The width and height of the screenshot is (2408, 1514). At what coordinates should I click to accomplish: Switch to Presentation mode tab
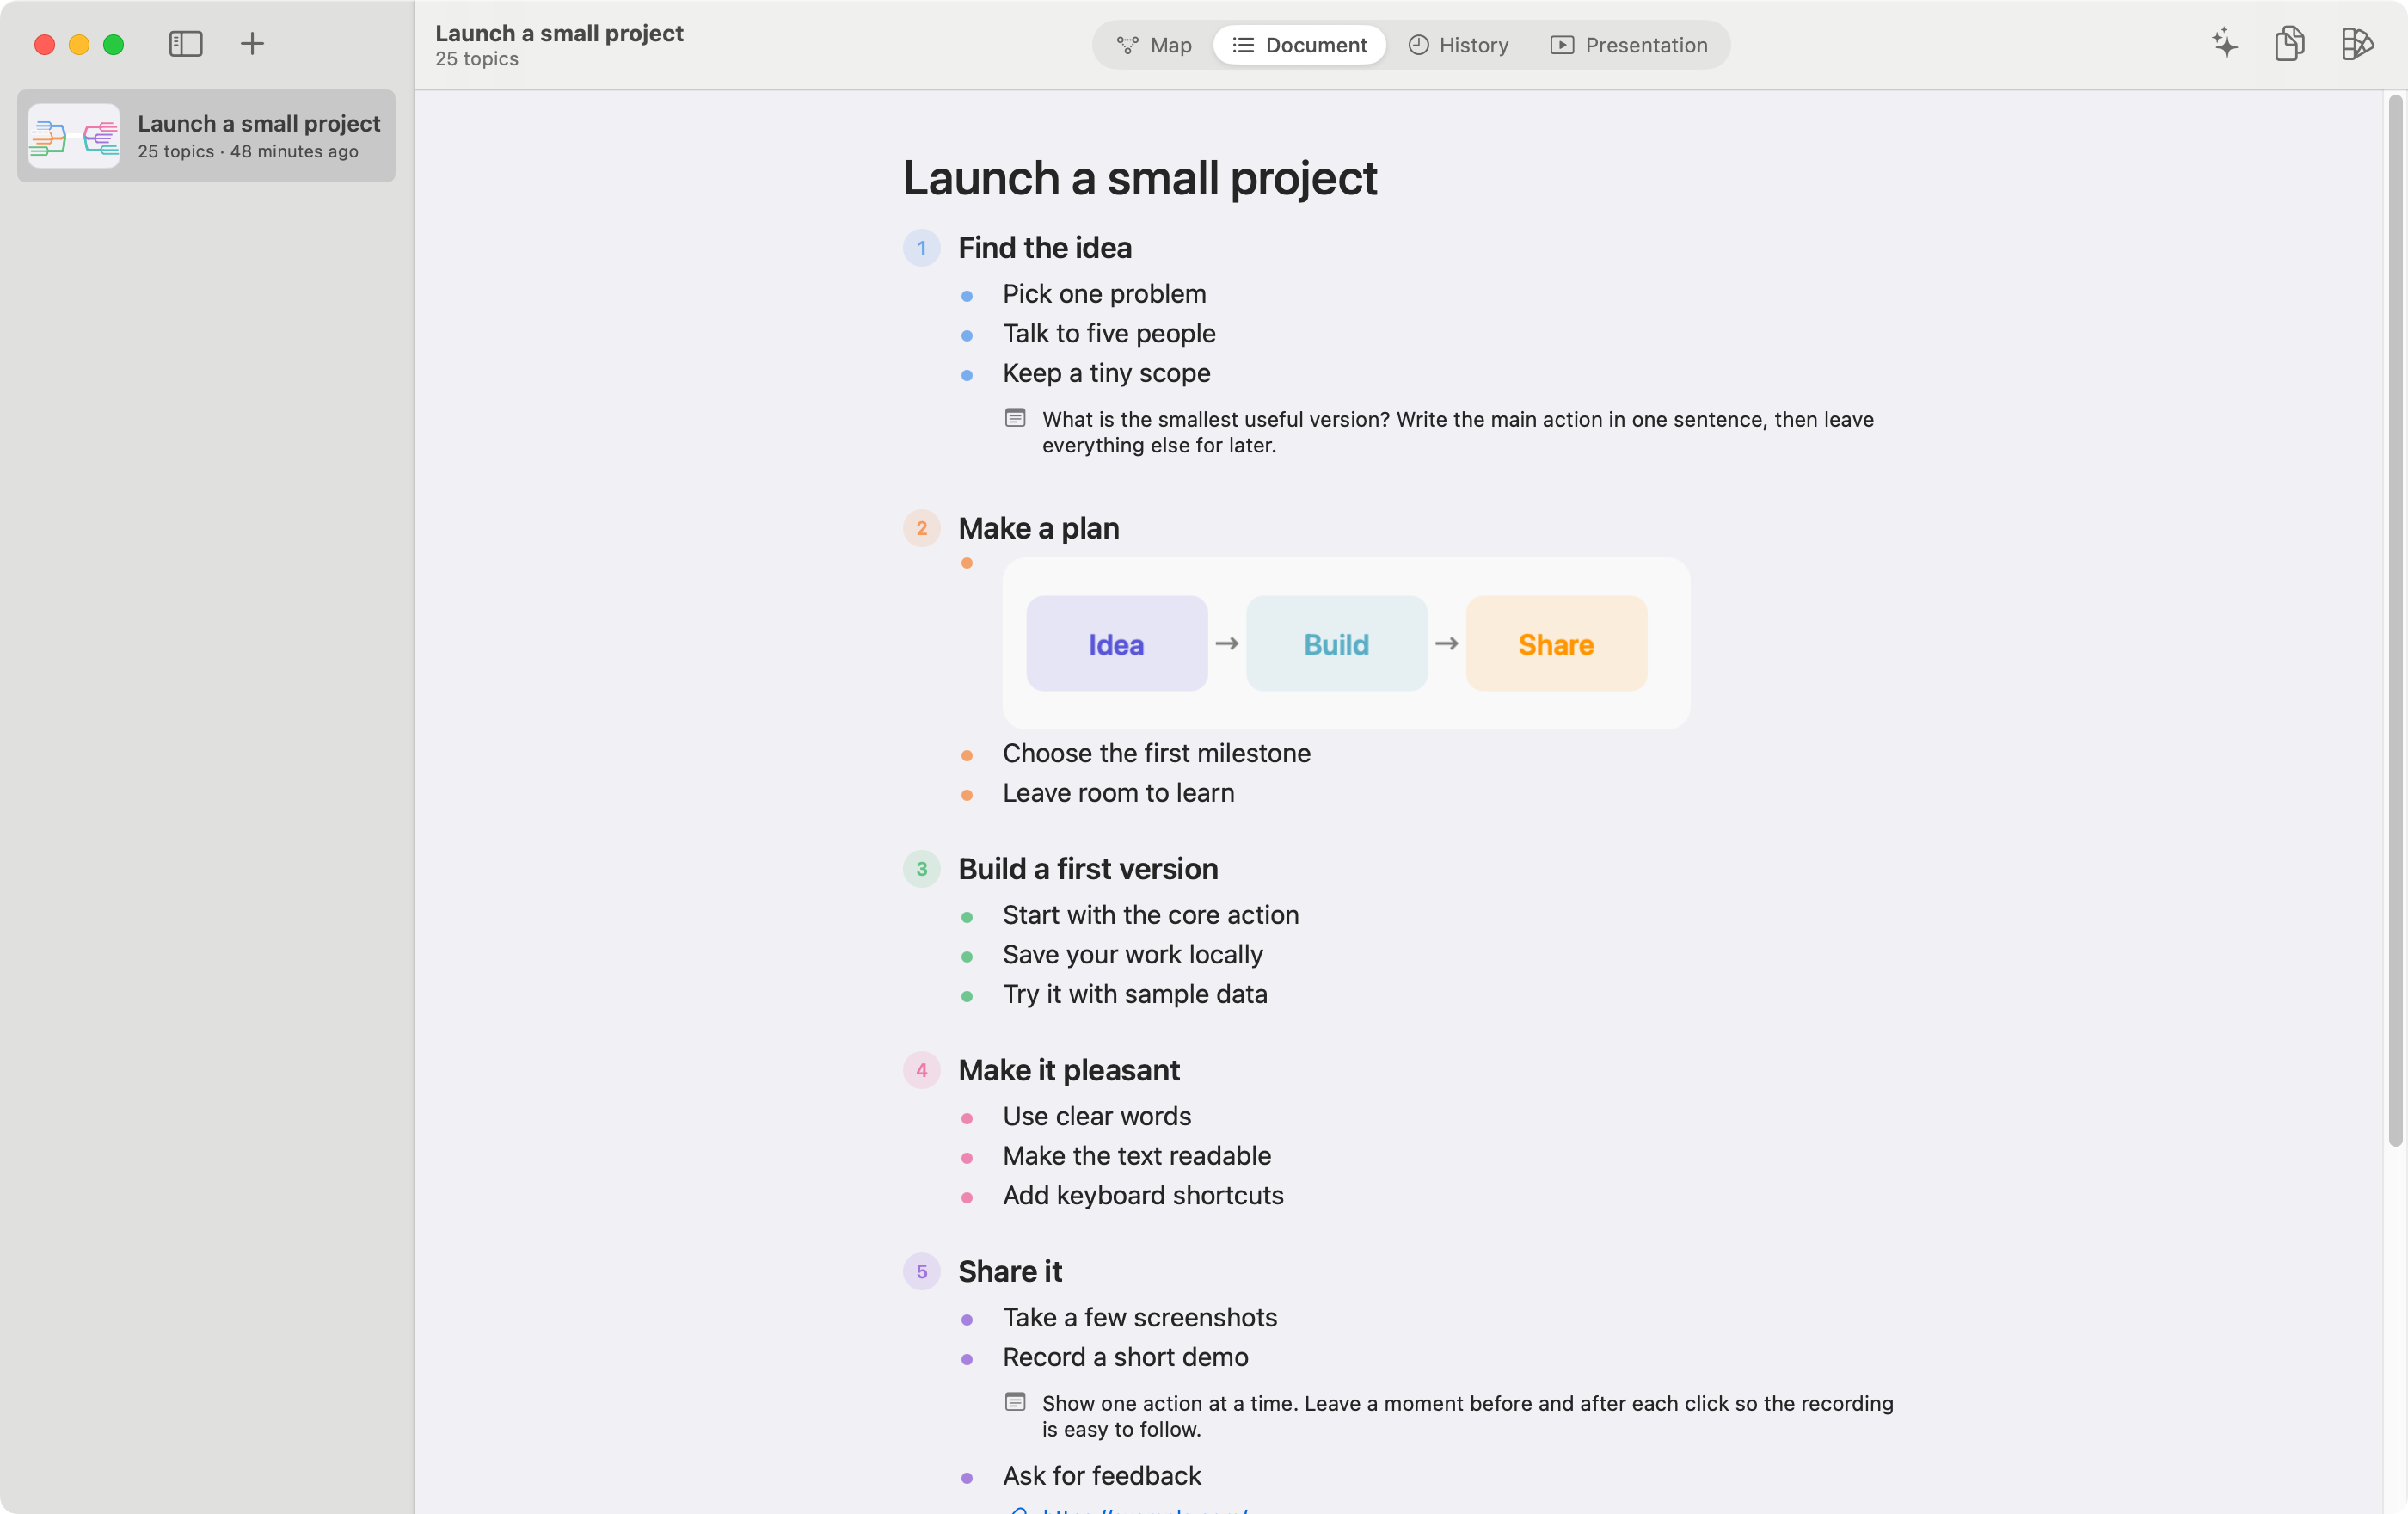1629,45
